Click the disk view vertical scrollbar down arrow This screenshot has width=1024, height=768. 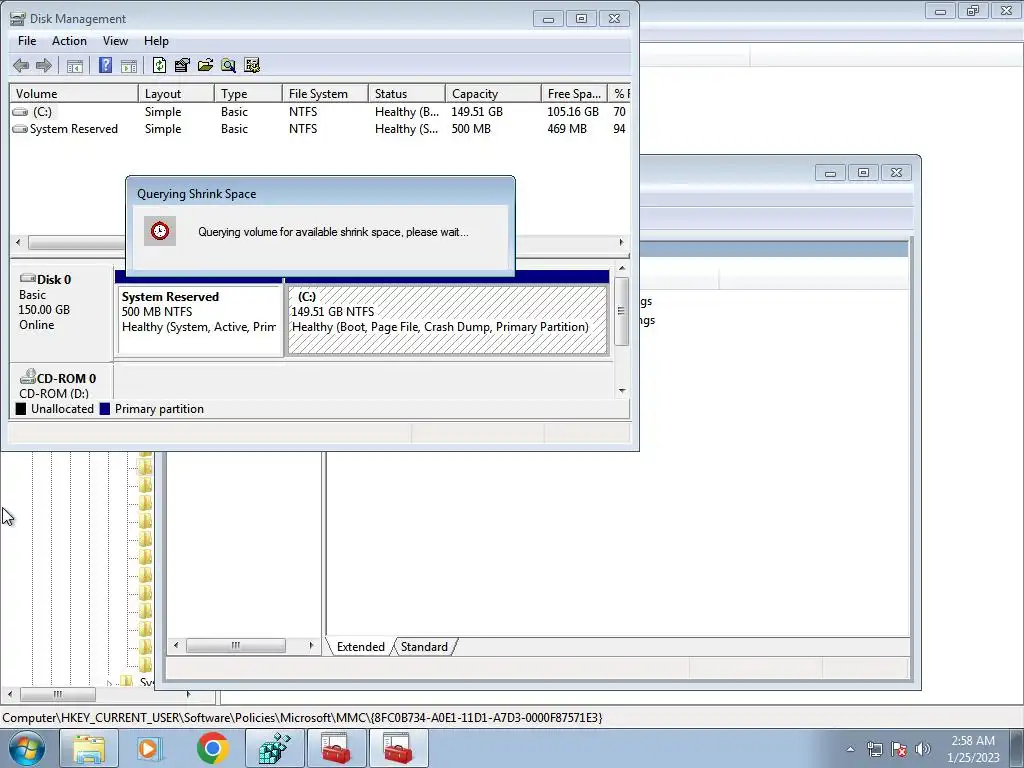click(622, 391)
